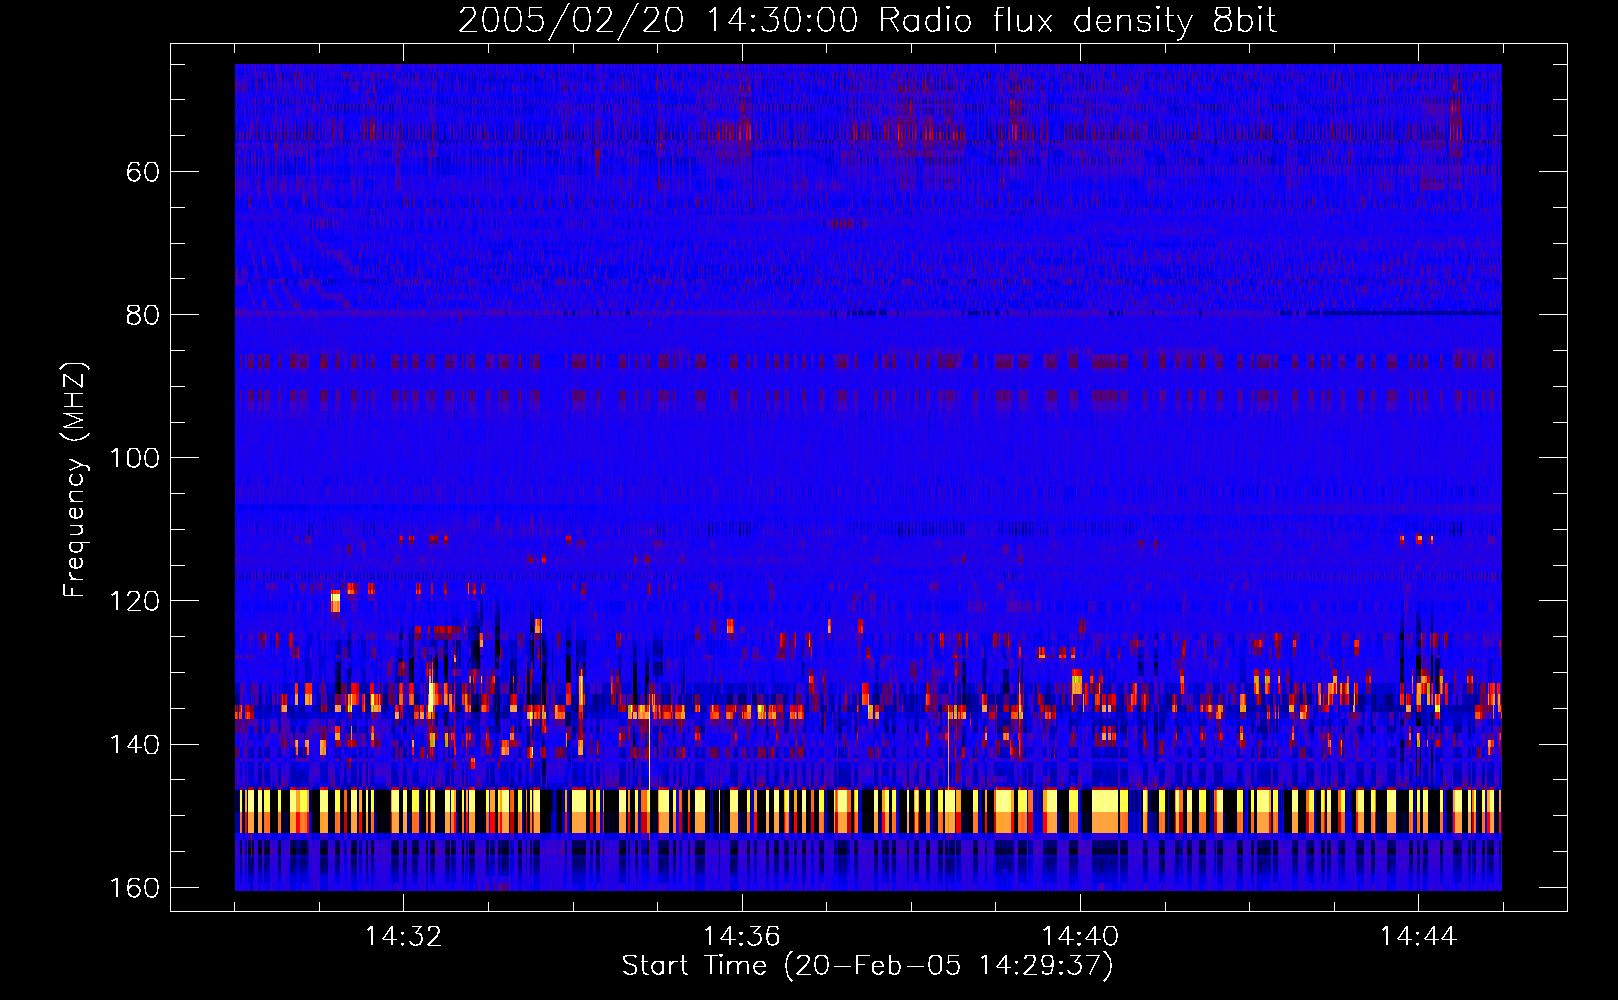Click the 14:32 time tick label
Viewport: 1618px width, 1000px height.
click(403, 937)
